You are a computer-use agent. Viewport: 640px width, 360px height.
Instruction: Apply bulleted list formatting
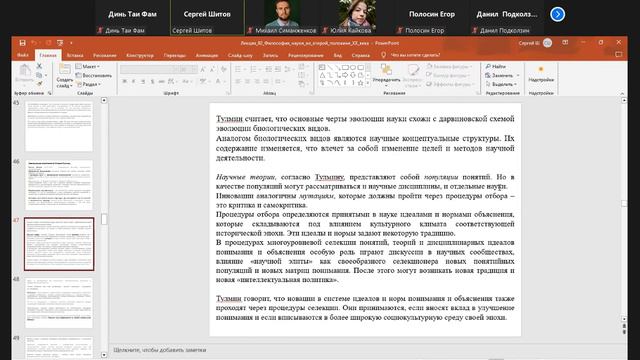pyautogui.click(x=239, y=69)
